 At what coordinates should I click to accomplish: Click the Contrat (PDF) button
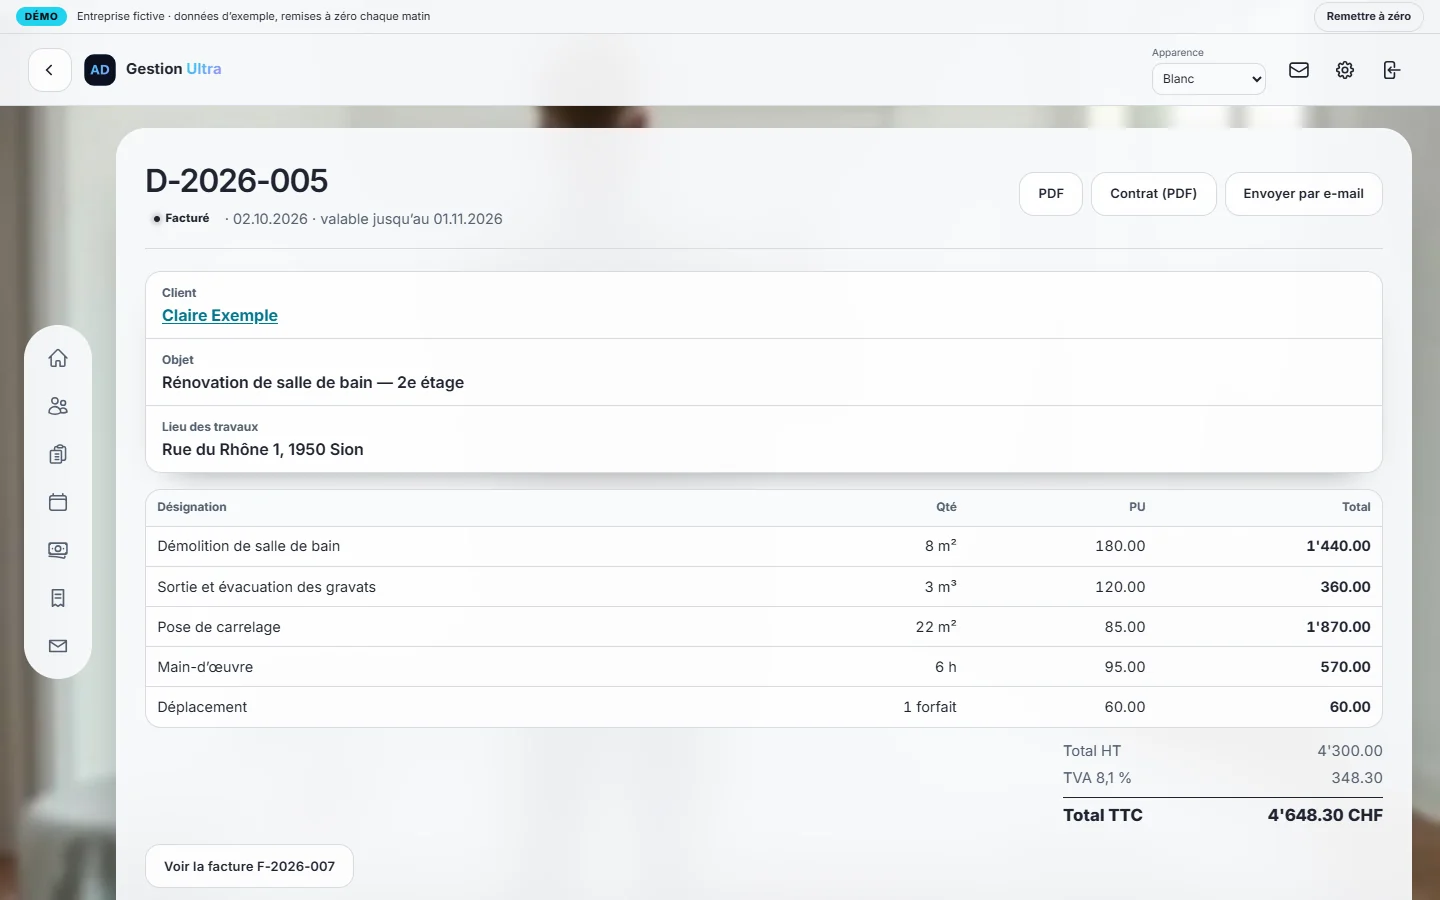coord(1153,194)
